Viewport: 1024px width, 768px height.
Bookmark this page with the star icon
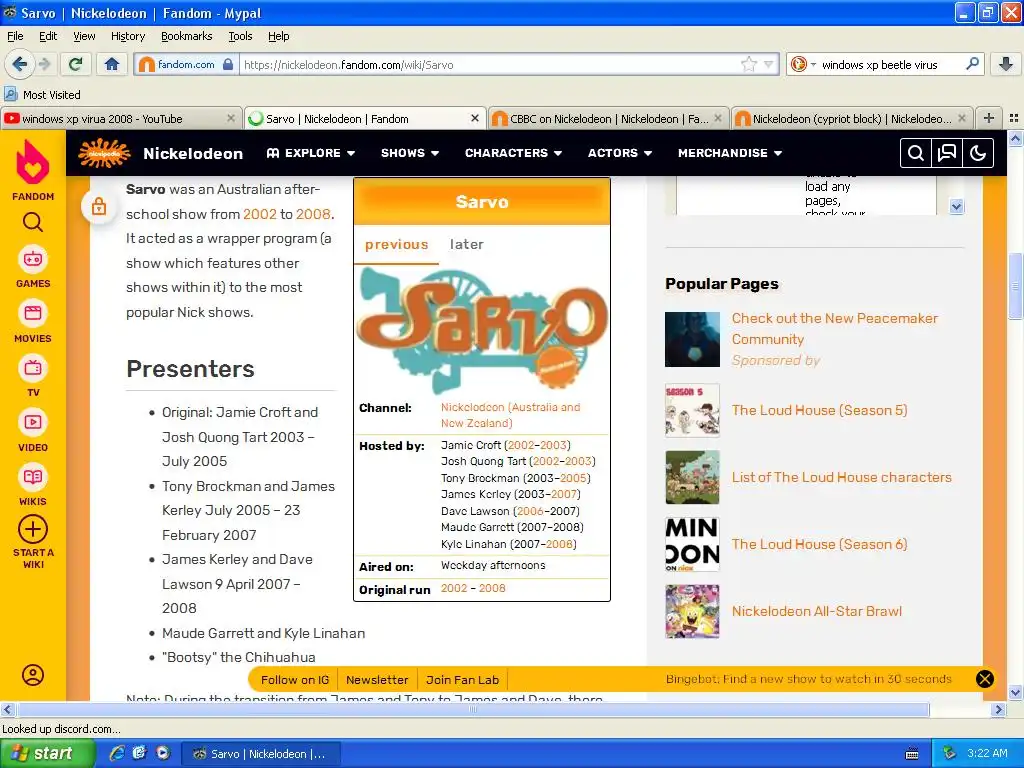(x=748, y=64)
